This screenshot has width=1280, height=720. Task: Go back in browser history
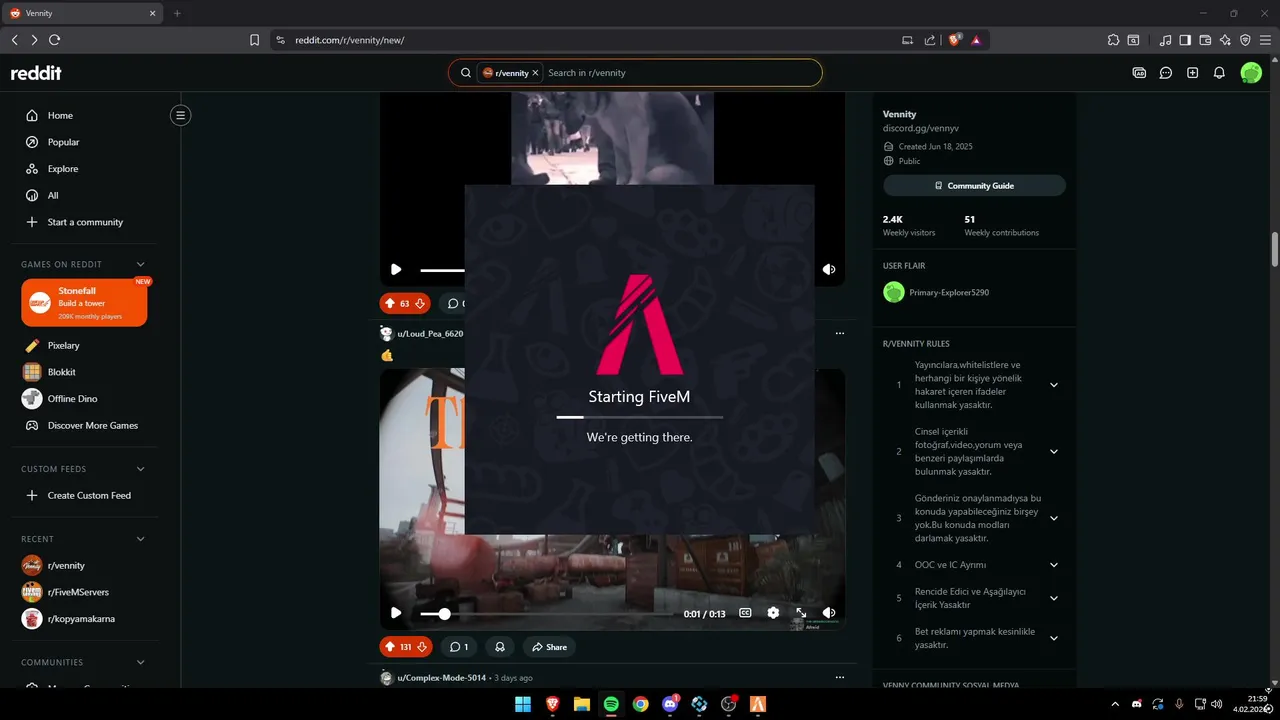tap(14, 40)
